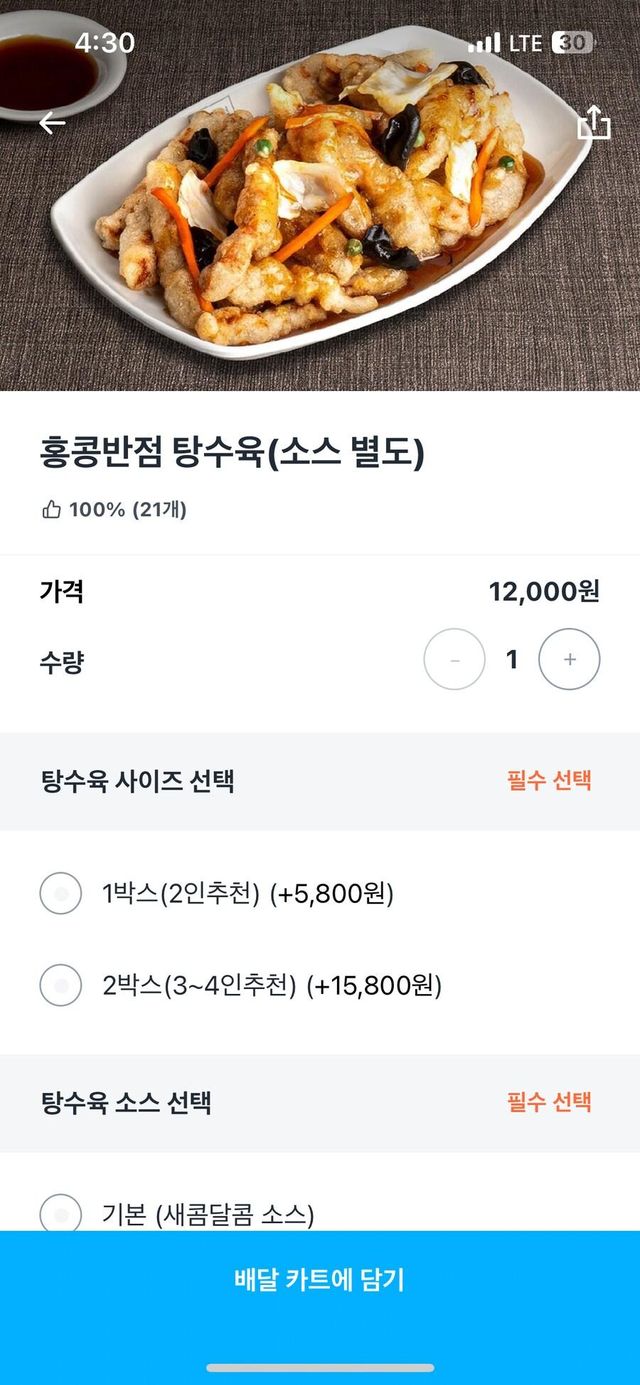Tap the battery level indicator
640x1385 pixels.
pos(573,43)
